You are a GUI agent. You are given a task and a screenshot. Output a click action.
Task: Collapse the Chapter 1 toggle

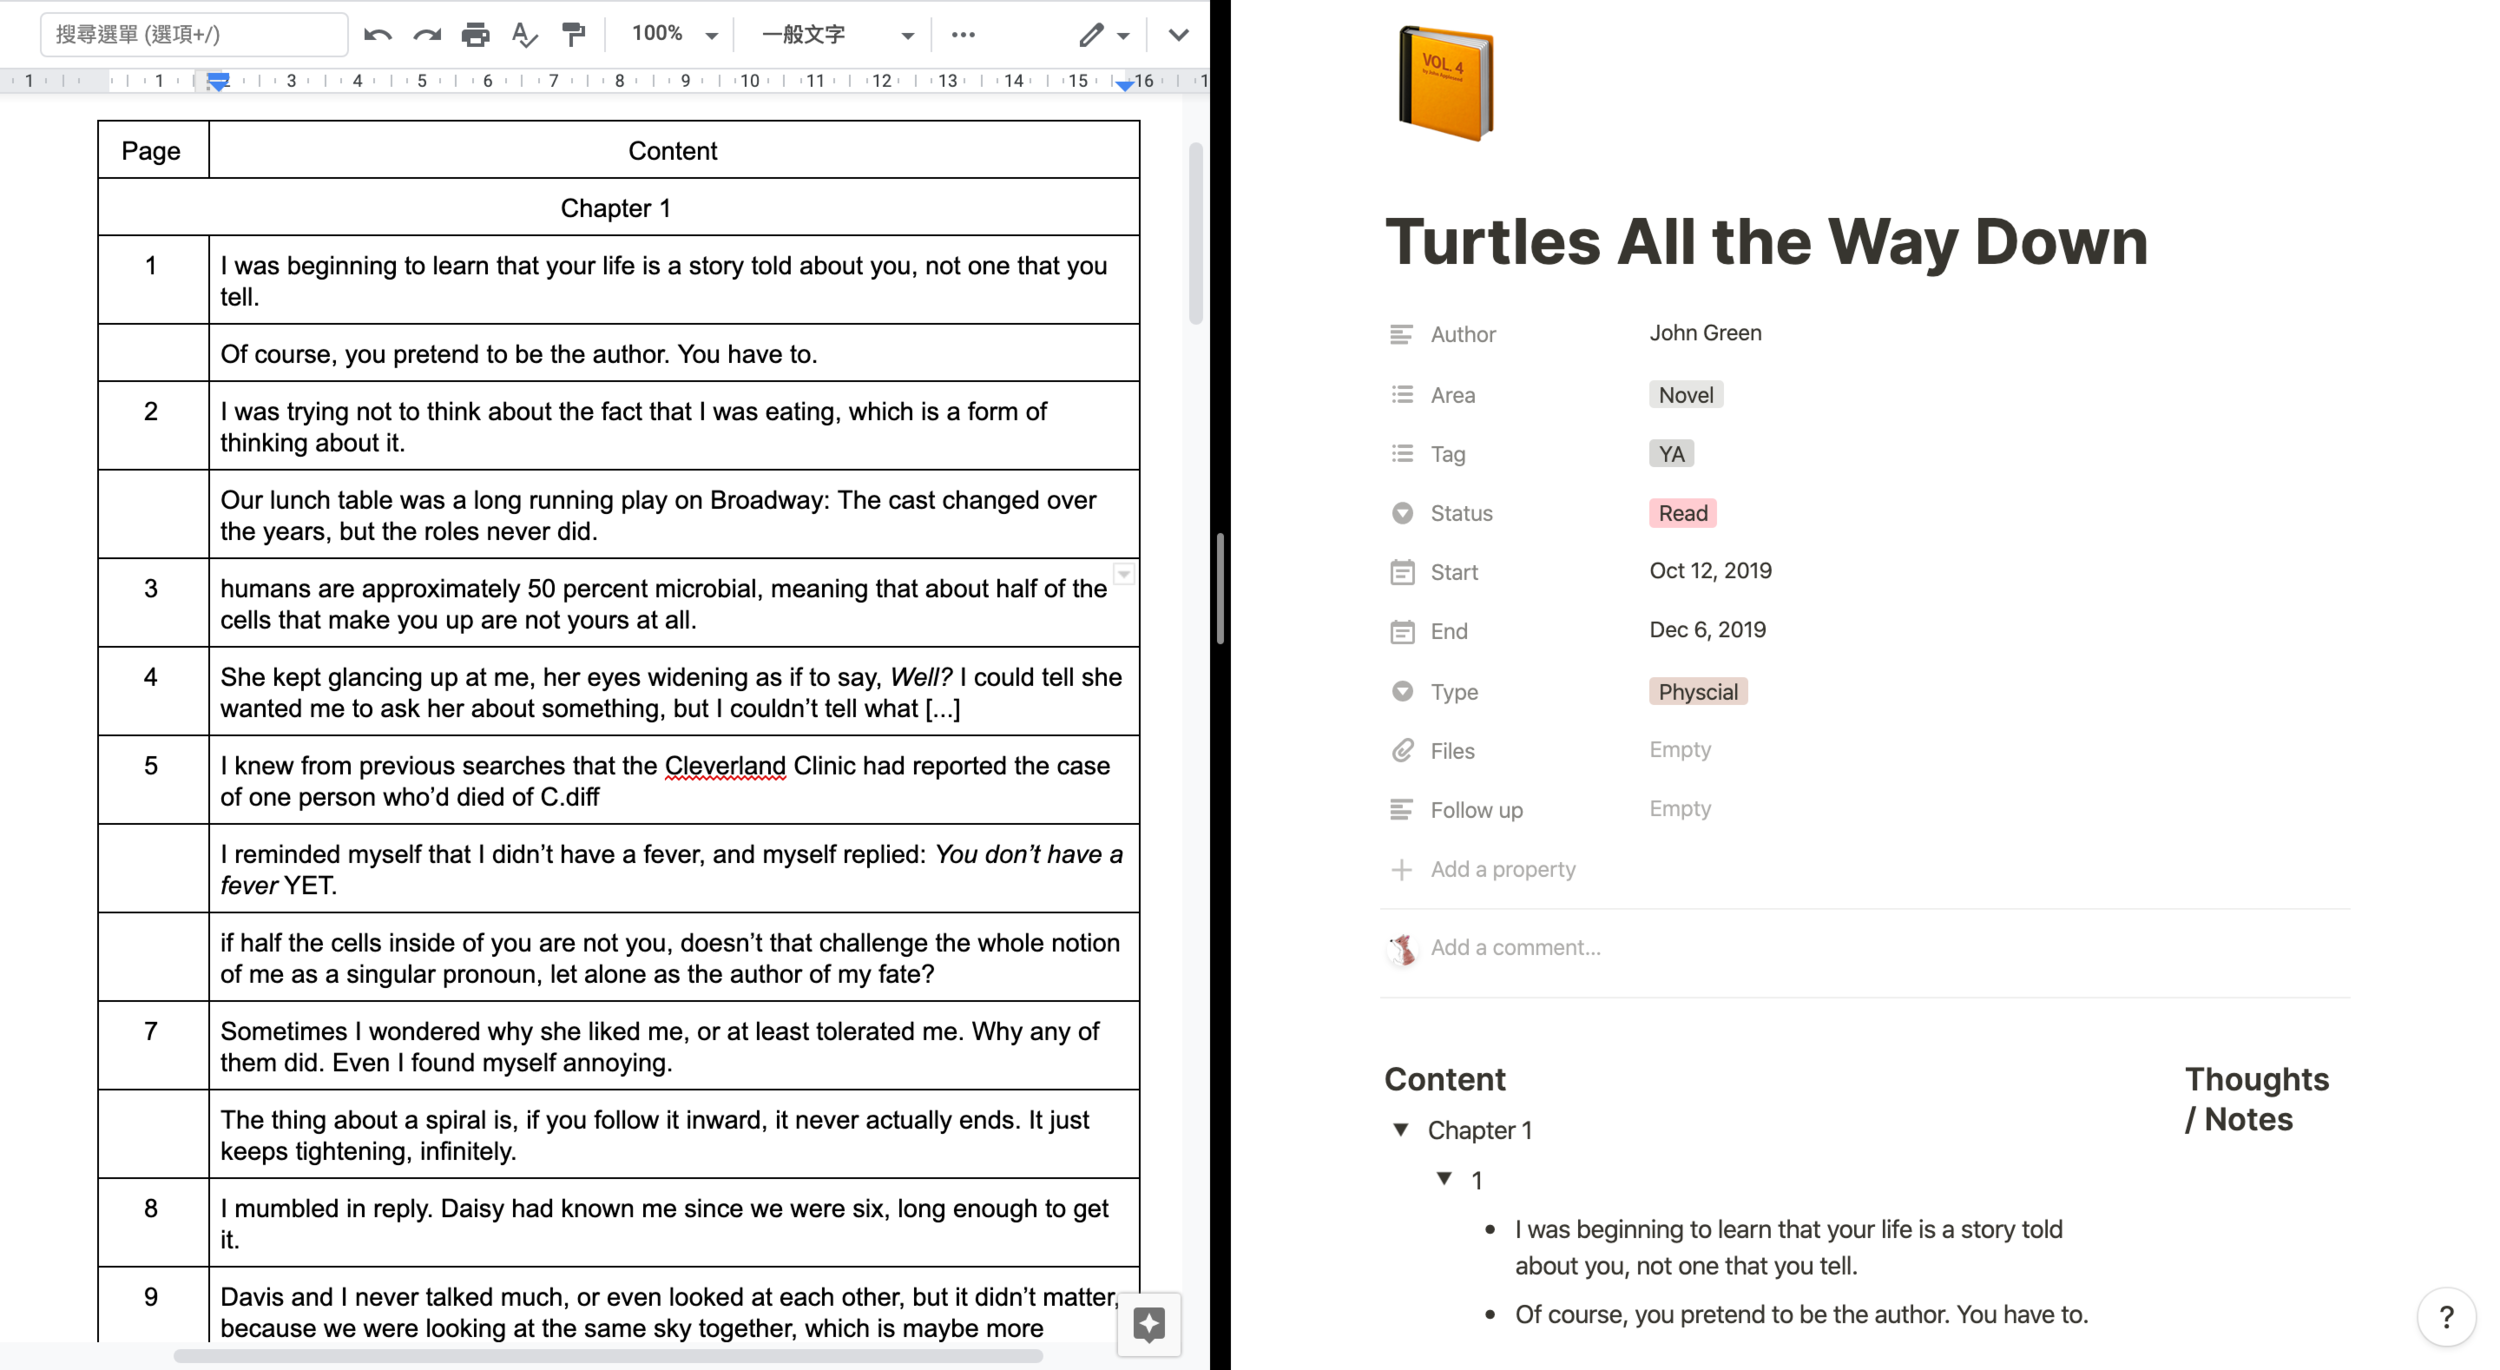pos(1401,1129)
